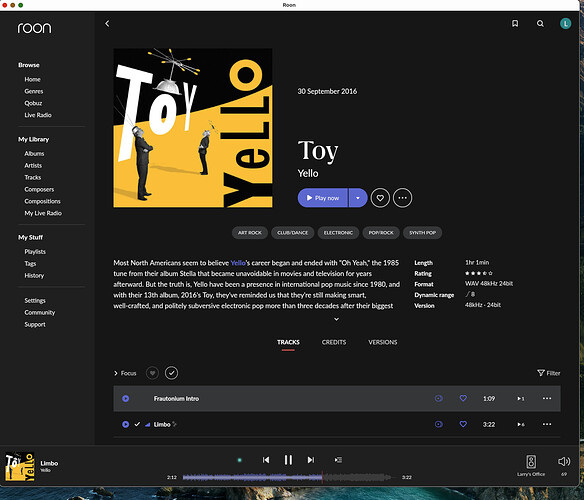
Task: Open Genres in sidebar
Action: (x=34, y=91)
